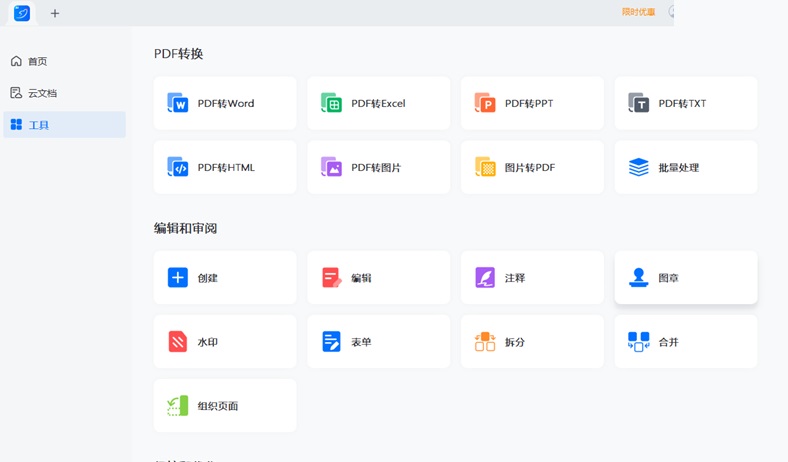
Task: Open a new tab with plus icon
Action: [x=55, y=14]
